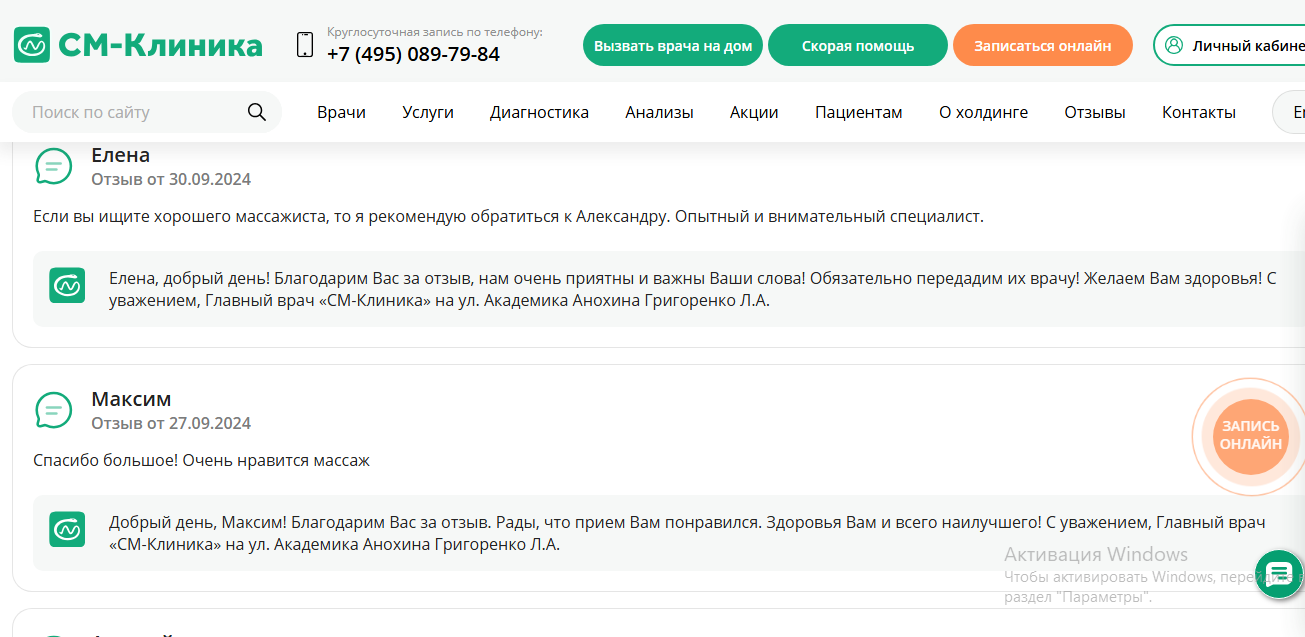Screen dimensions: 1305x637
Task: Click the Вызвать врача на дом button
Action: tap(672, 44)
